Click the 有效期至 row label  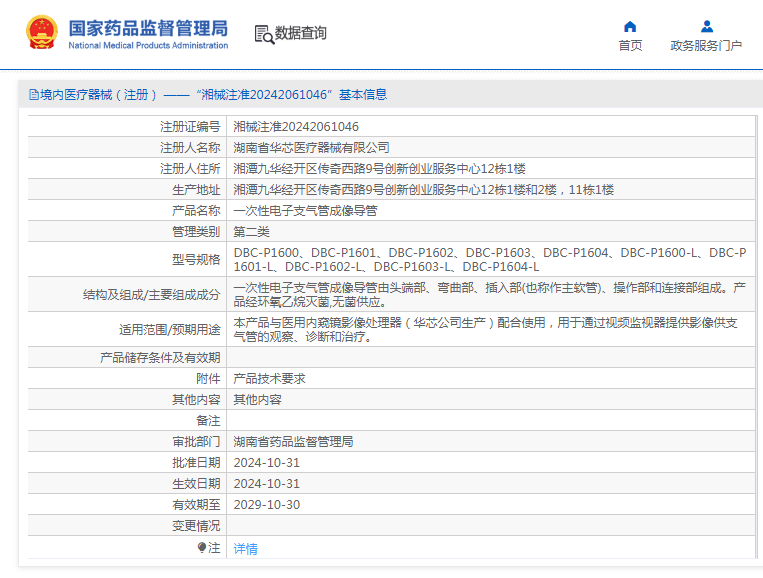pyautogui.click(x=196, y=505)
